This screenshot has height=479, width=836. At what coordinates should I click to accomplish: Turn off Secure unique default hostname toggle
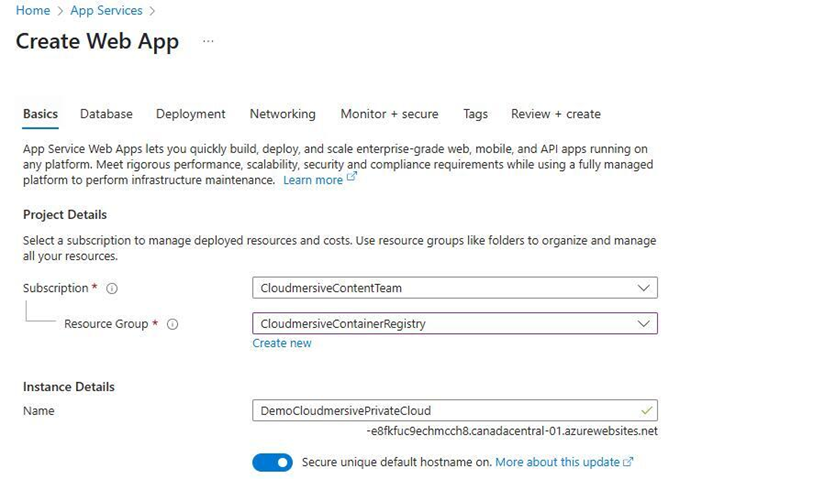(272, 462)
